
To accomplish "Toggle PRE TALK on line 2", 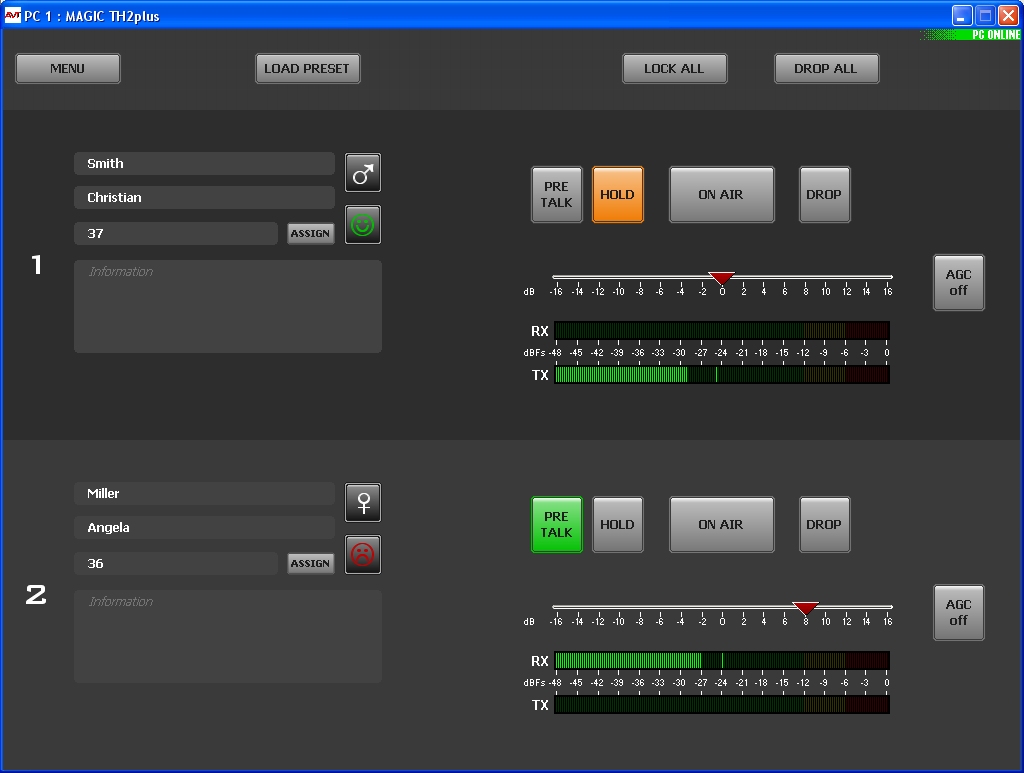I will [556, 525].
